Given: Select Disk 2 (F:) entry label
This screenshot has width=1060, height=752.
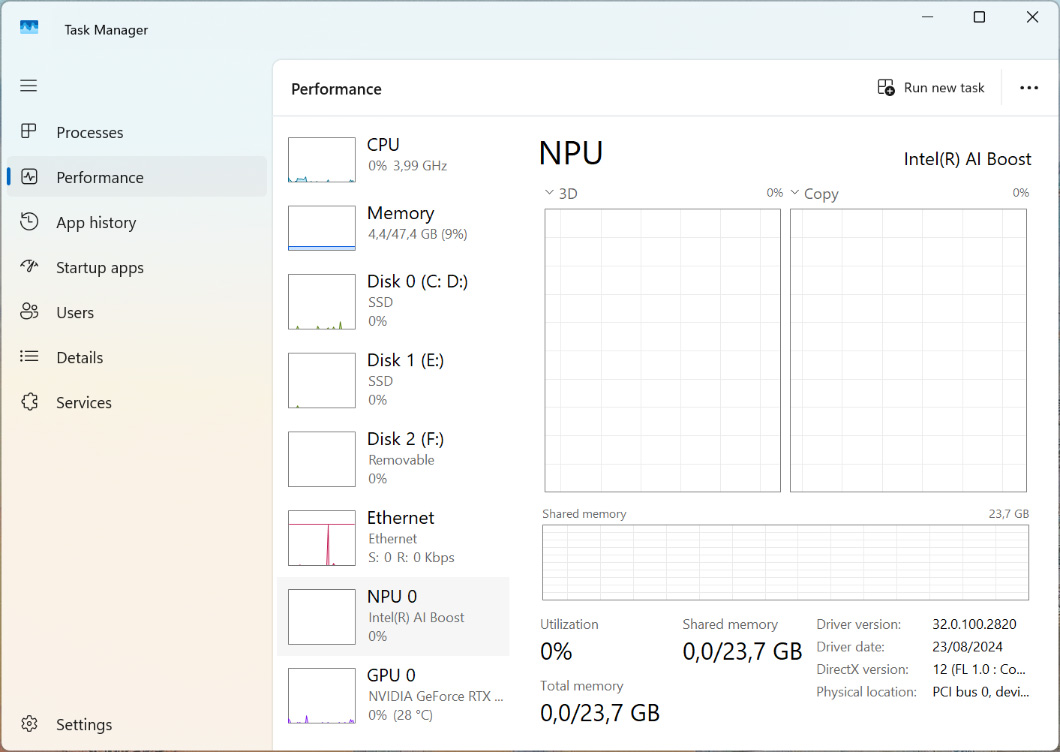Looking at the screenshot, I should [x=406, y=439].
